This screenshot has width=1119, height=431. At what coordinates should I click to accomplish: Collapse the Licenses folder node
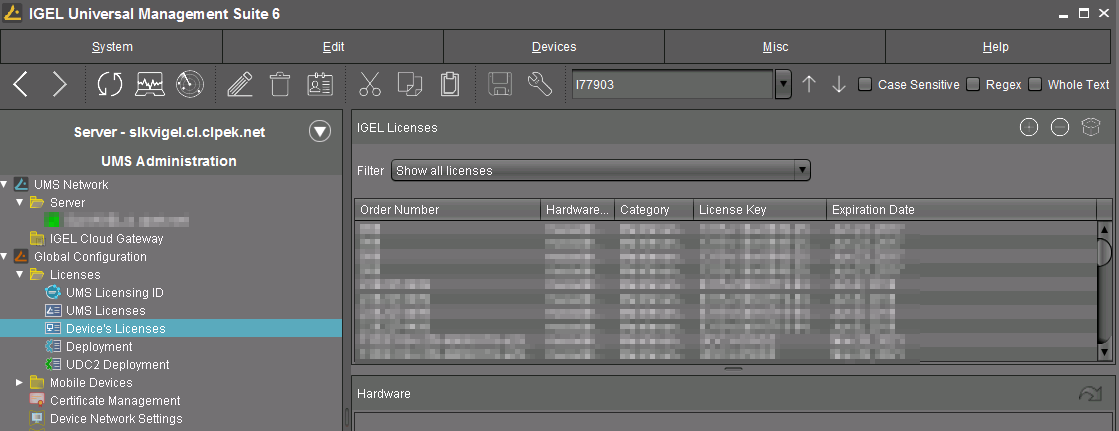tap(20, 275)
